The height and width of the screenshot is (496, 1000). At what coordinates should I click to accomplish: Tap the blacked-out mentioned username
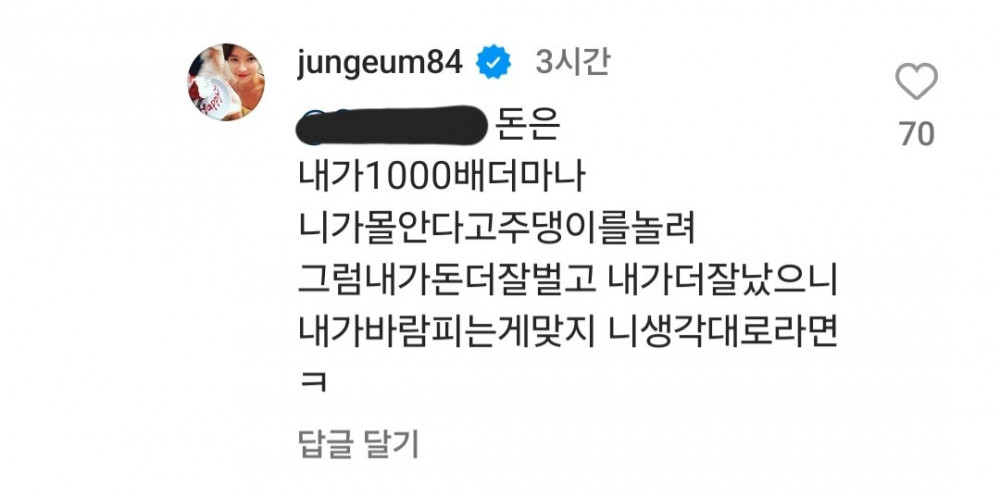pos(392,126)
